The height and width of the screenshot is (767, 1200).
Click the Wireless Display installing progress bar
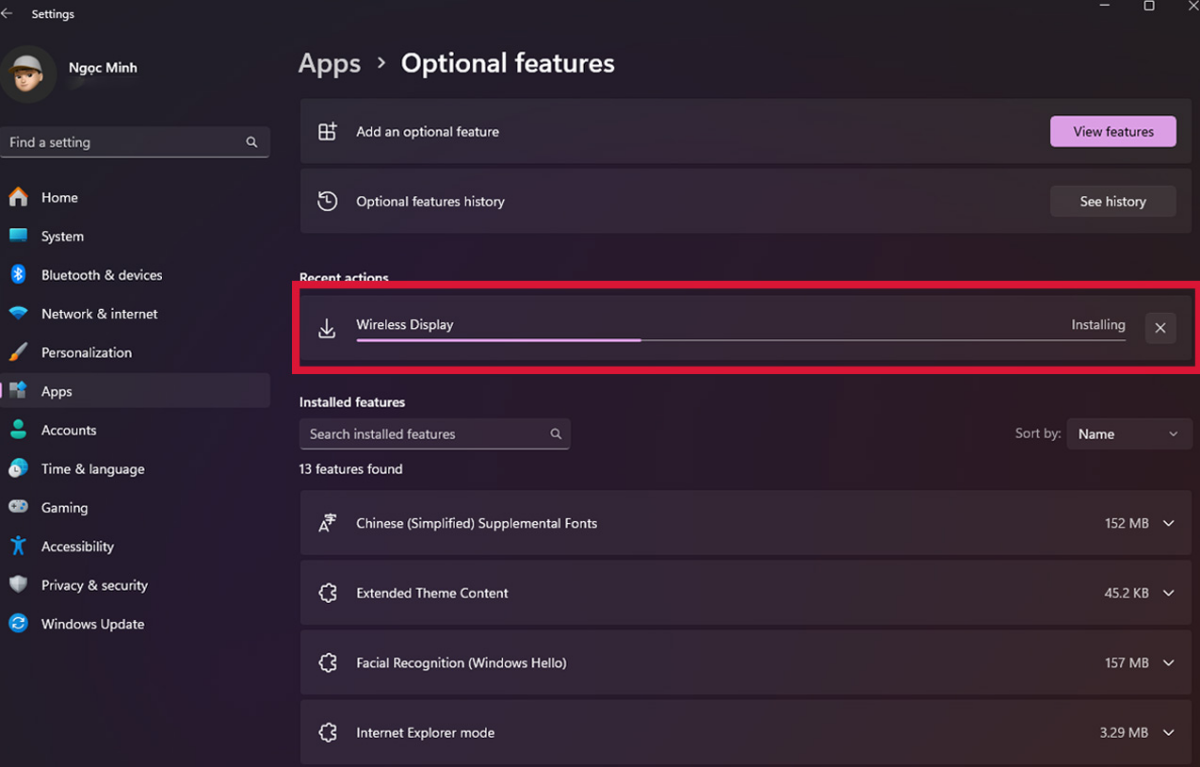pyautogui.click(x=740, y=340)
